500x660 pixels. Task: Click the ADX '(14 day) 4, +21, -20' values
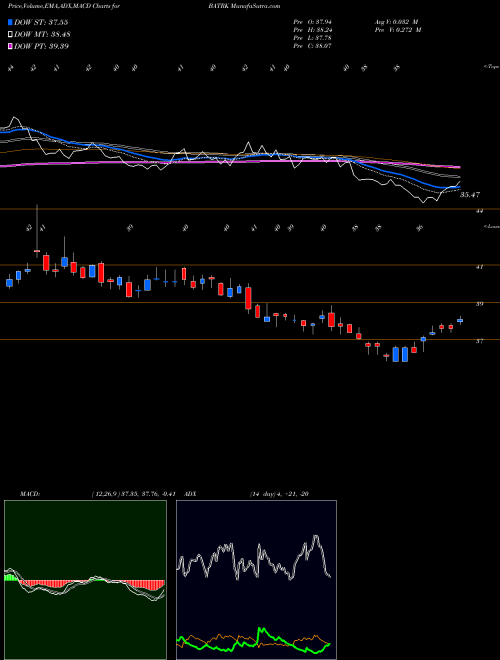click(x=279, y=494)
